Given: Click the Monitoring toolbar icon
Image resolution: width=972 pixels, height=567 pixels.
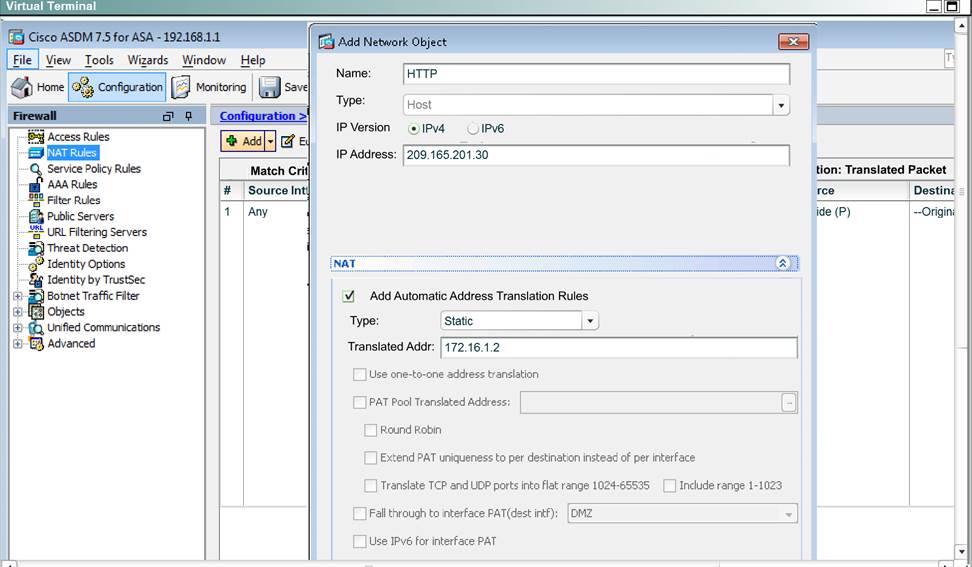Looking at the screenshot, I should click(x=181, y=87).
